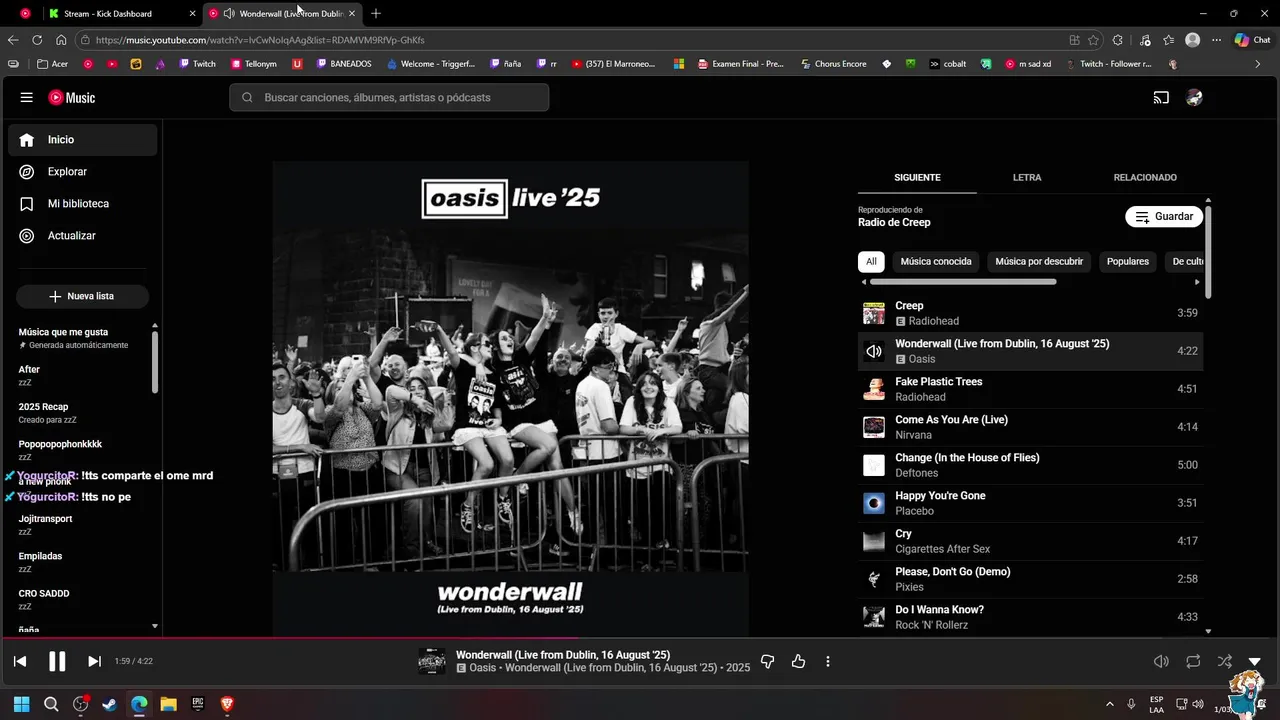Screen dimensions: 1280x720
Task: Open Mi biblioteca in the sidebar
Action: 83,204
